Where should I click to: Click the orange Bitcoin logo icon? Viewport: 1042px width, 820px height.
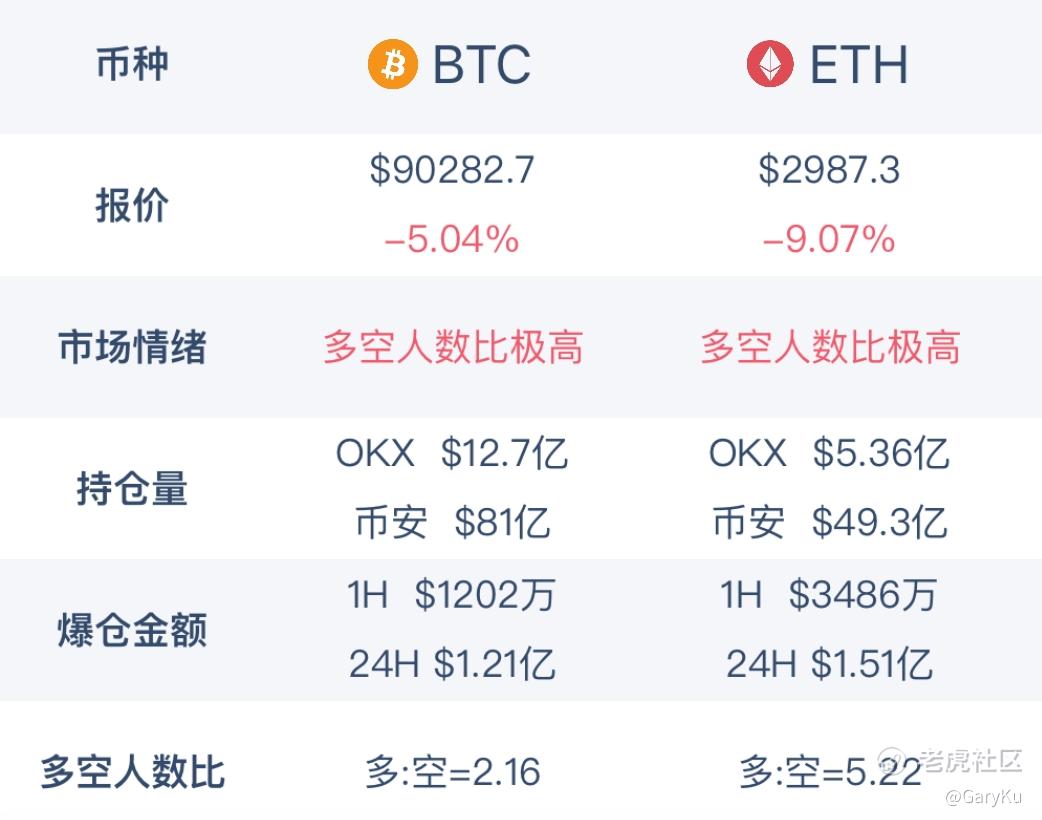392,65
